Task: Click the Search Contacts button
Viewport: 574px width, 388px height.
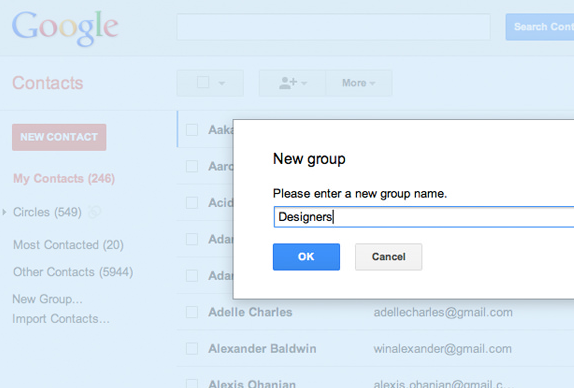Action: click(540, 27)
